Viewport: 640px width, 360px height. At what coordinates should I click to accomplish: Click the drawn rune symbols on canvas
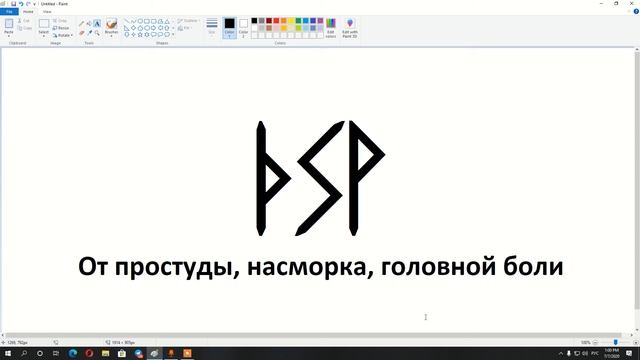tap(321, 178)
